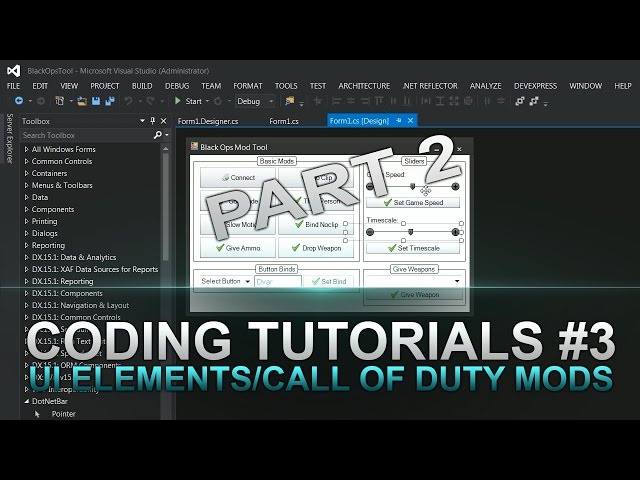Click the Give Ammo button
Image resolution: width=640 pixels, height=480 pixels.
(238, 248)
